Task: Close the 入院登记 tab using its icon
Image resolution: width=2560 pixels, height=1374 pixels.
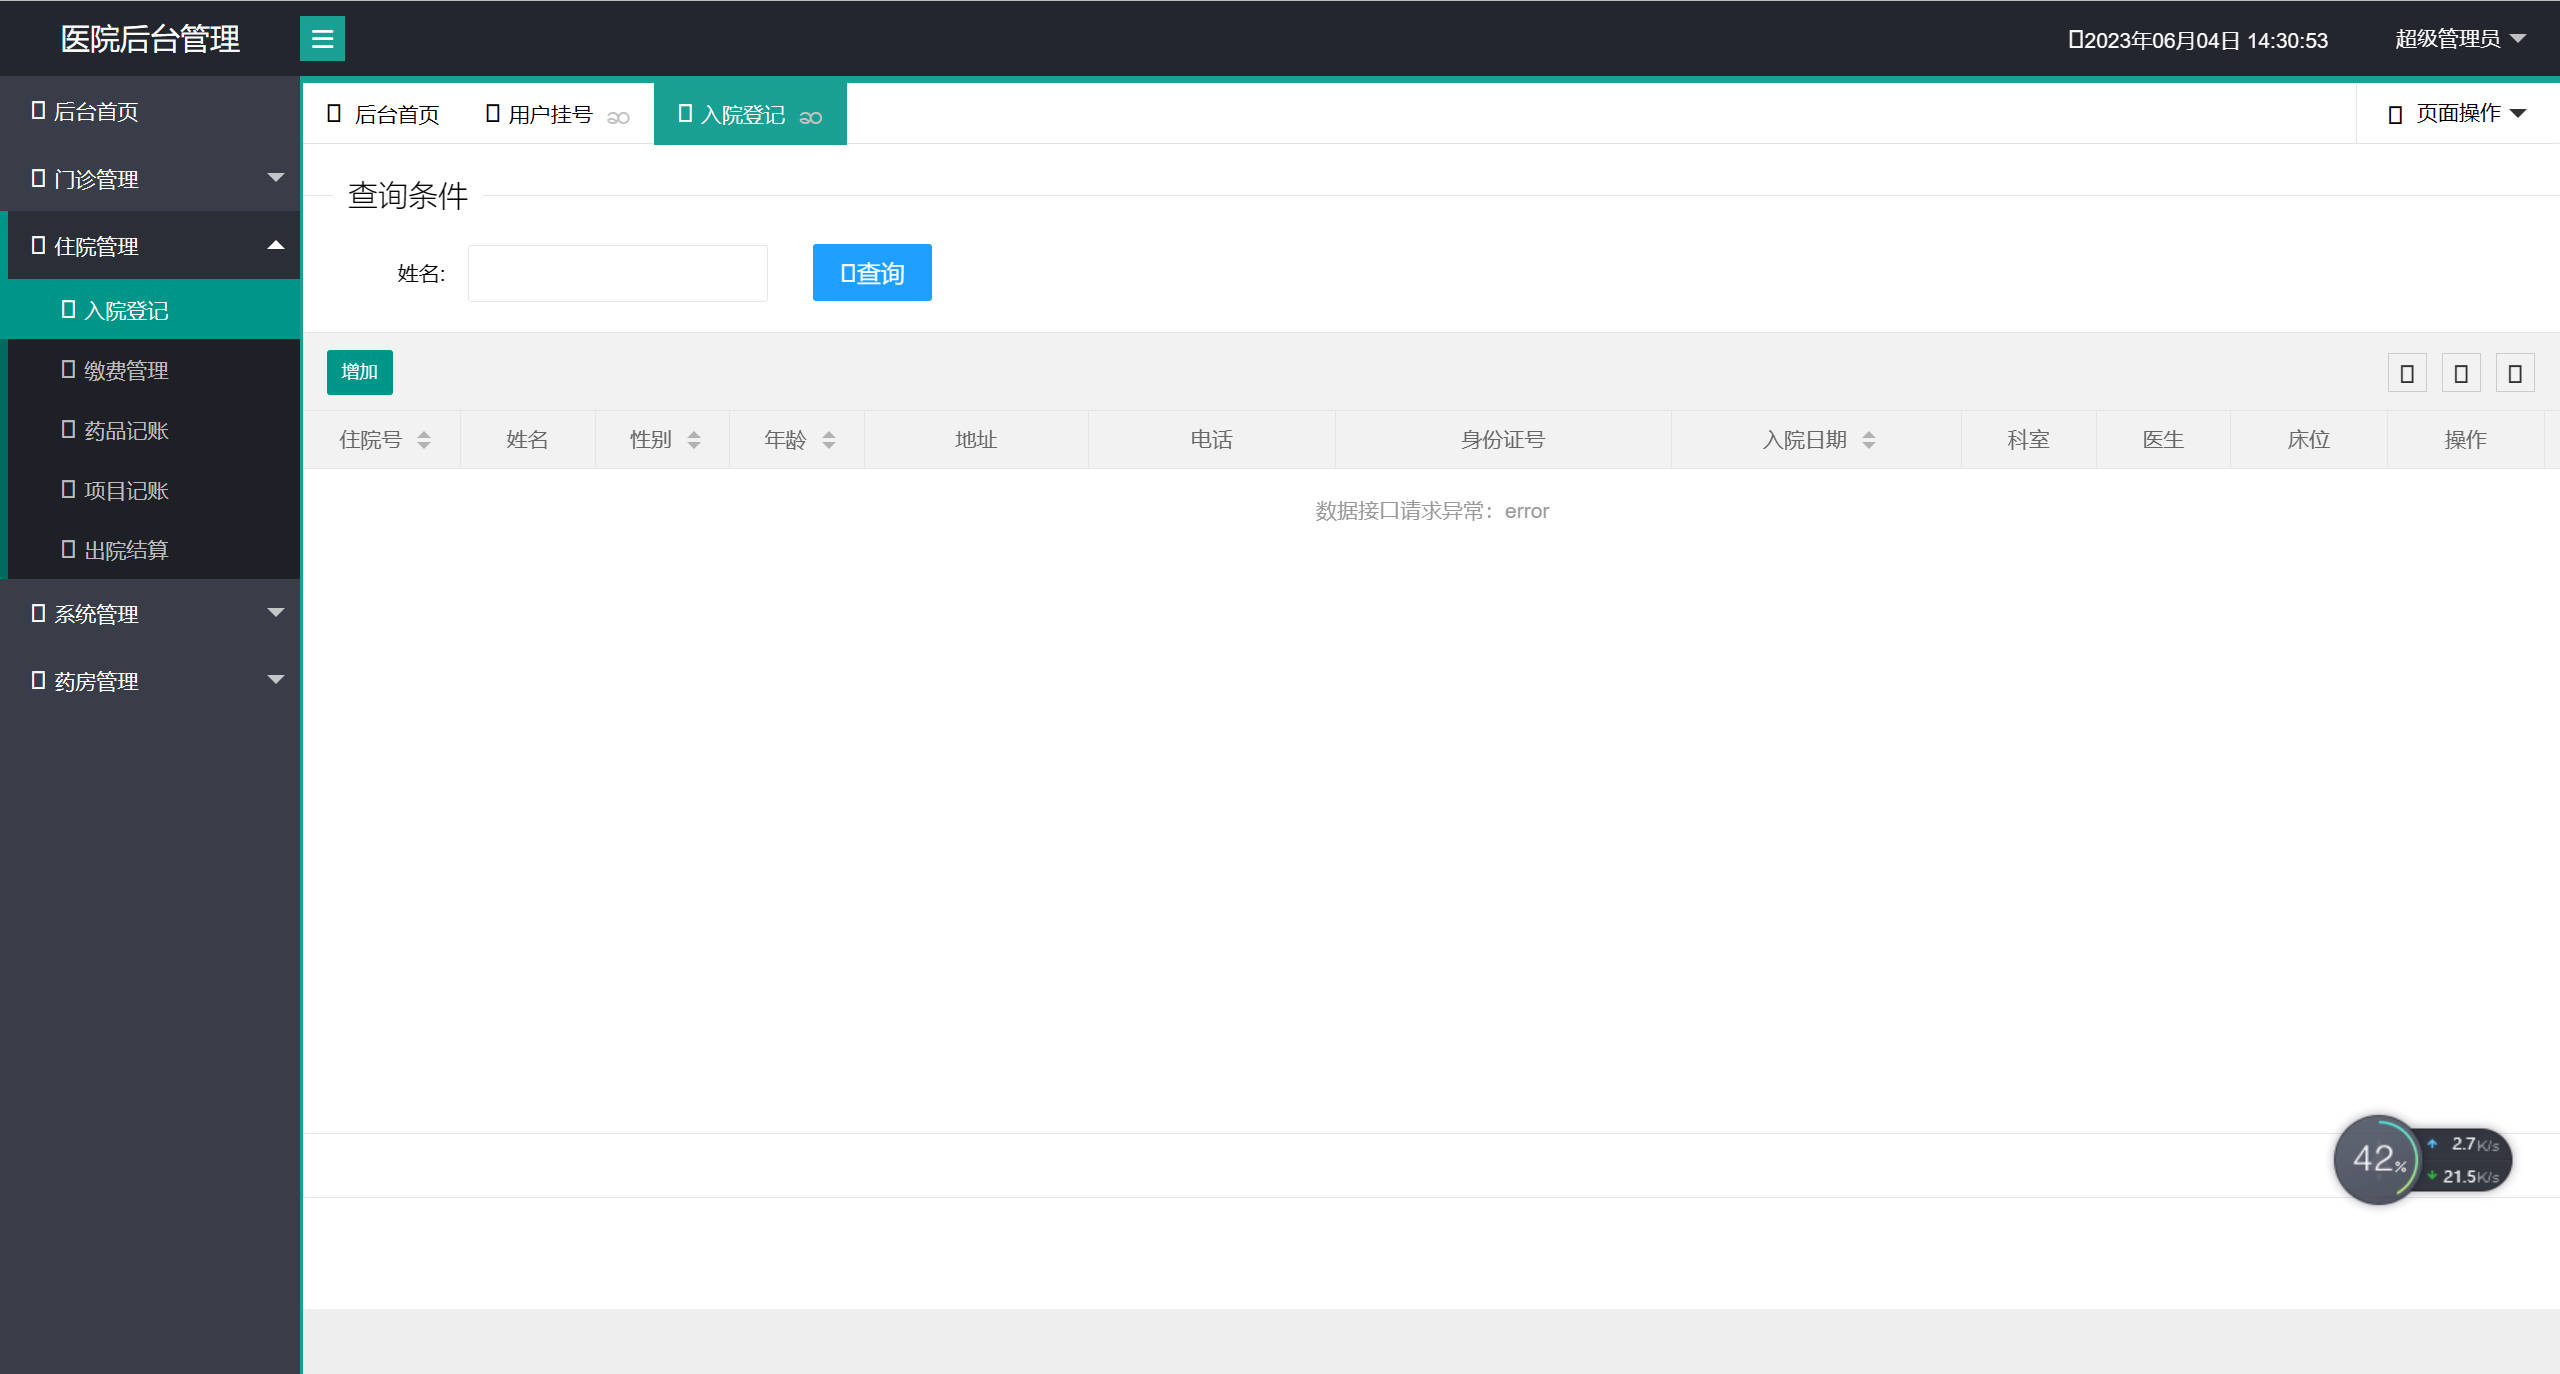Action: pos(811,118)
